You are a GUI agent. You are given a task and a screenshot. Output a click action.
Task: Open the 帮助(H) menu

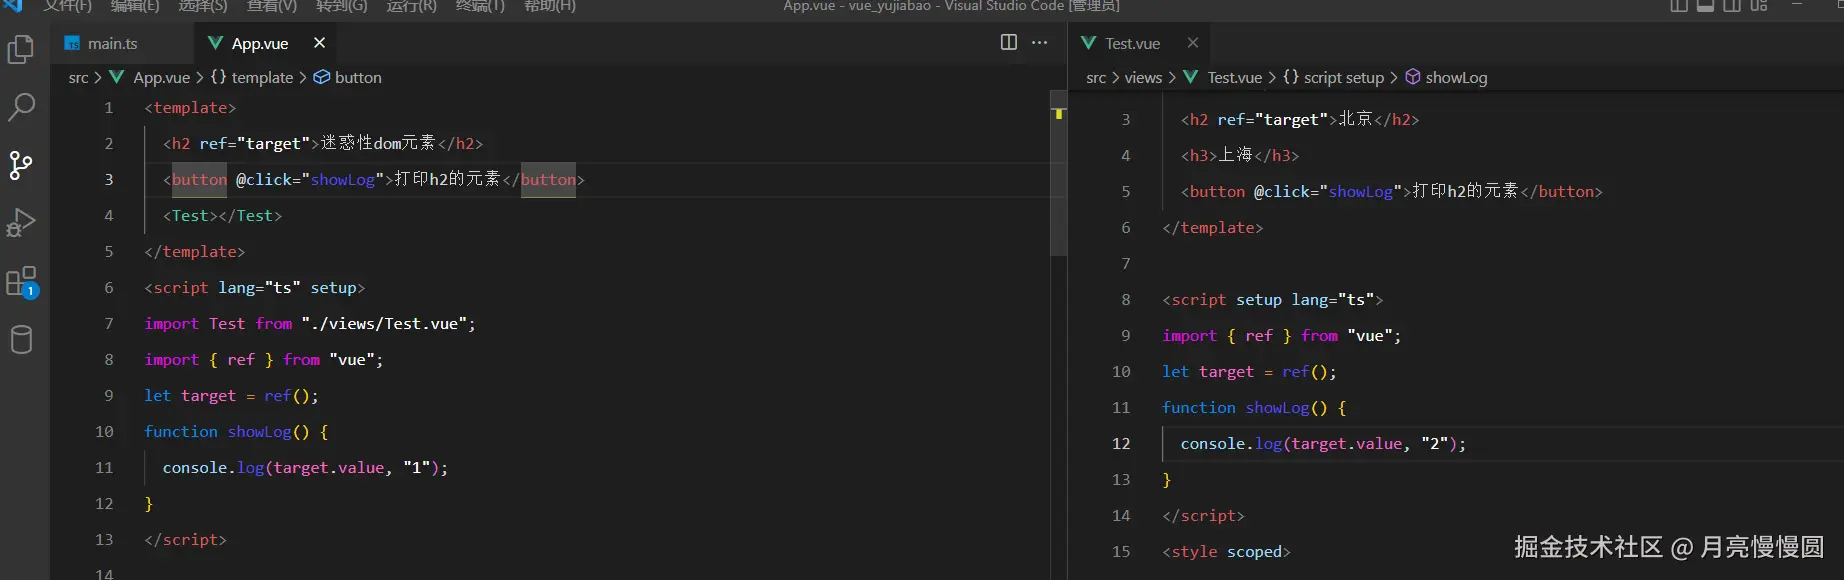(550, 6)
